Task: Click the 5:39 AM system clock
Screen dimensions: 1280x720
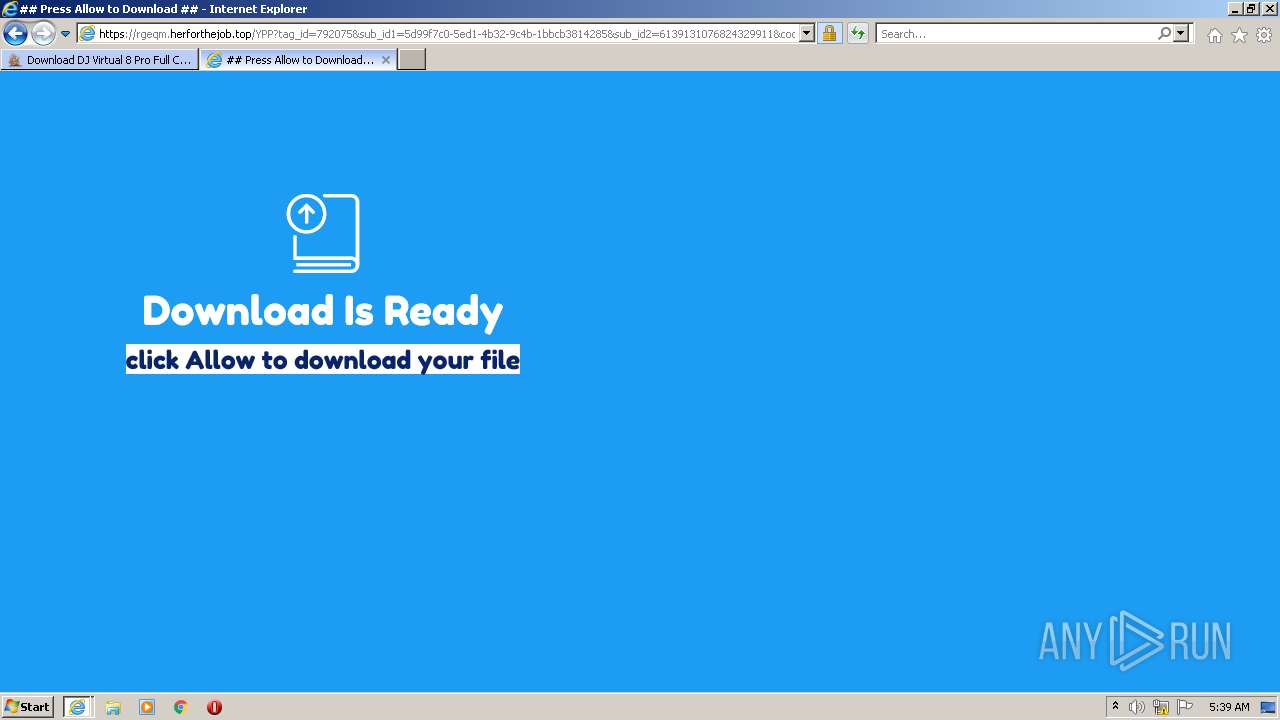Action: pos(1229,707)
